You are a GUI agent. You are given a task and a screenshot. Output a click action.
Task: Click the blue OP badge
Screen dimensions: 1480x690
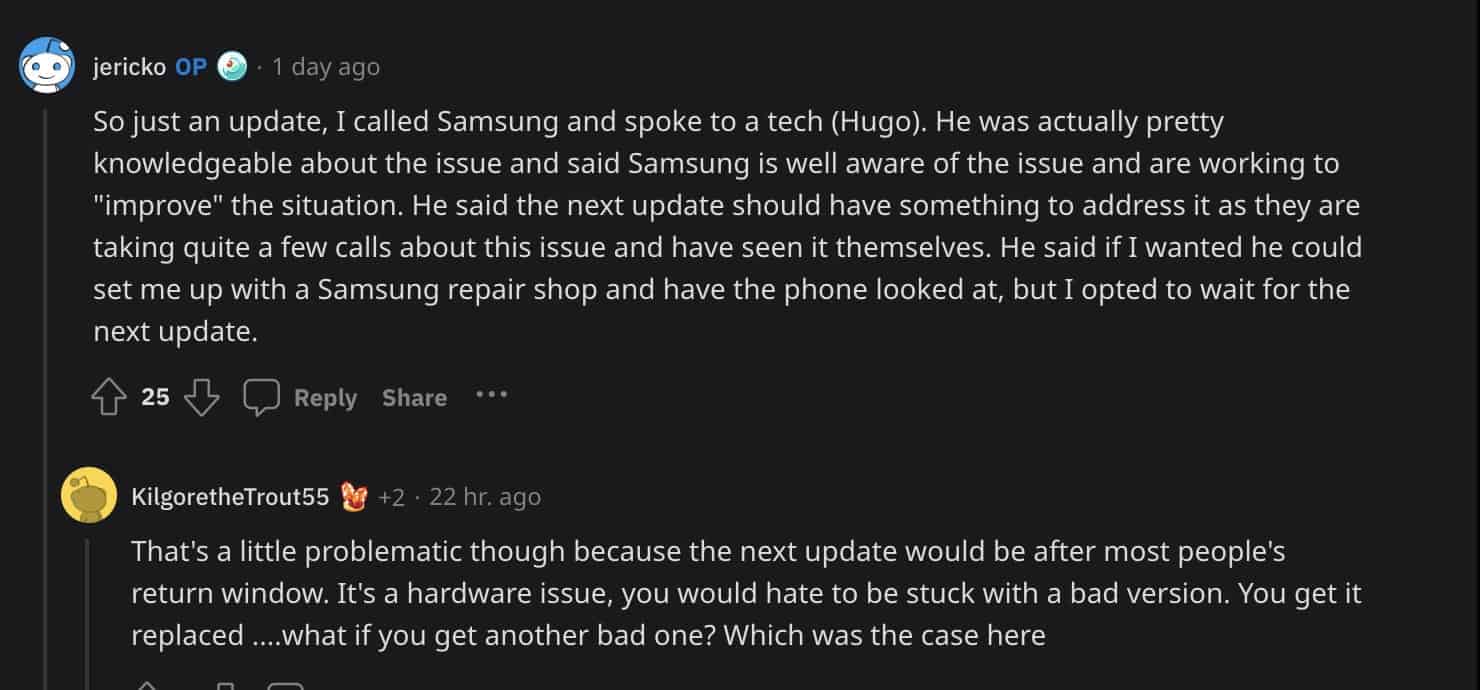191,67
